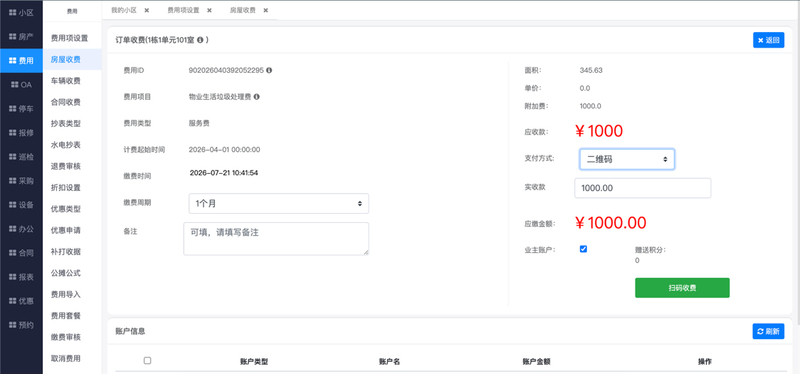Image resolution: width=800 pixels, height=374 pixels.
Task: Click the 实收款 amount field
Action: pos(643,188)
